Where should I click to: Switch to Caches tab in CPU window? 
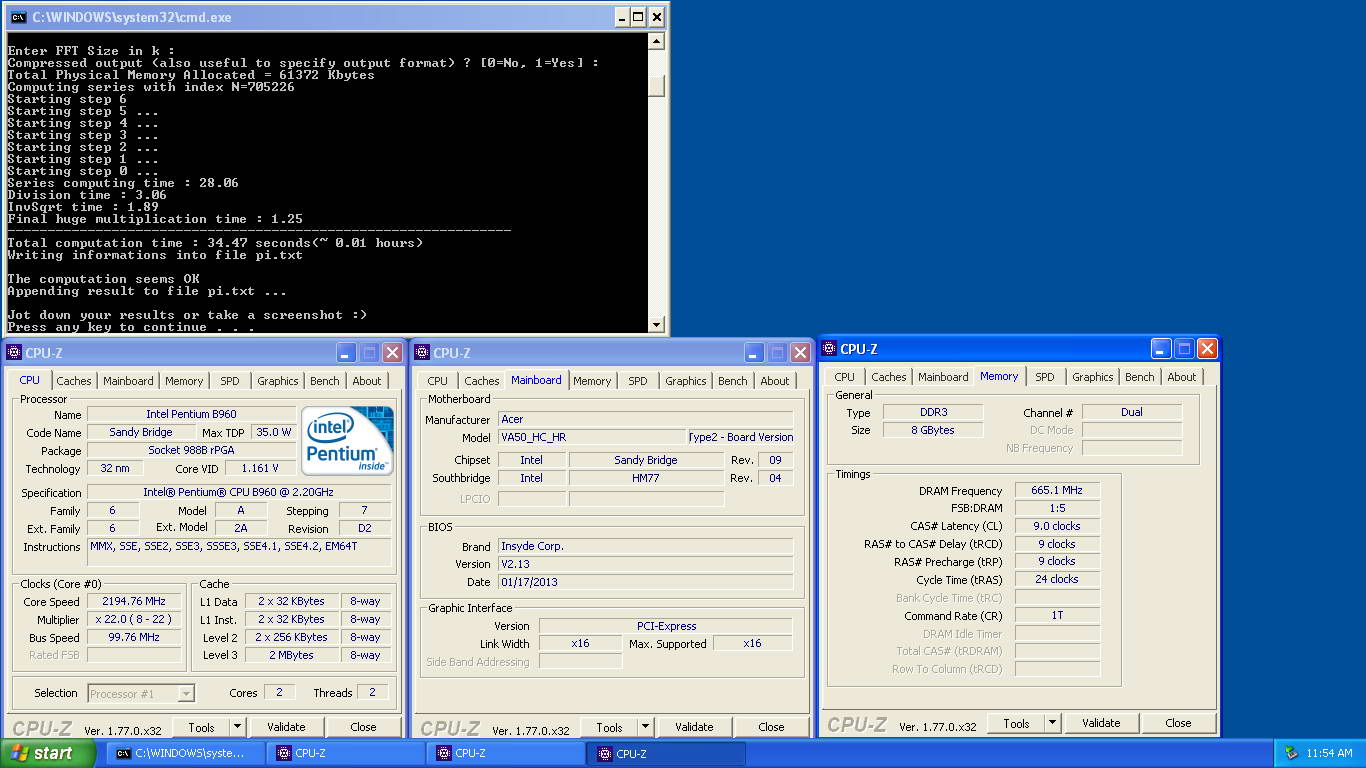pyautogui.click(x=74, y=381)
